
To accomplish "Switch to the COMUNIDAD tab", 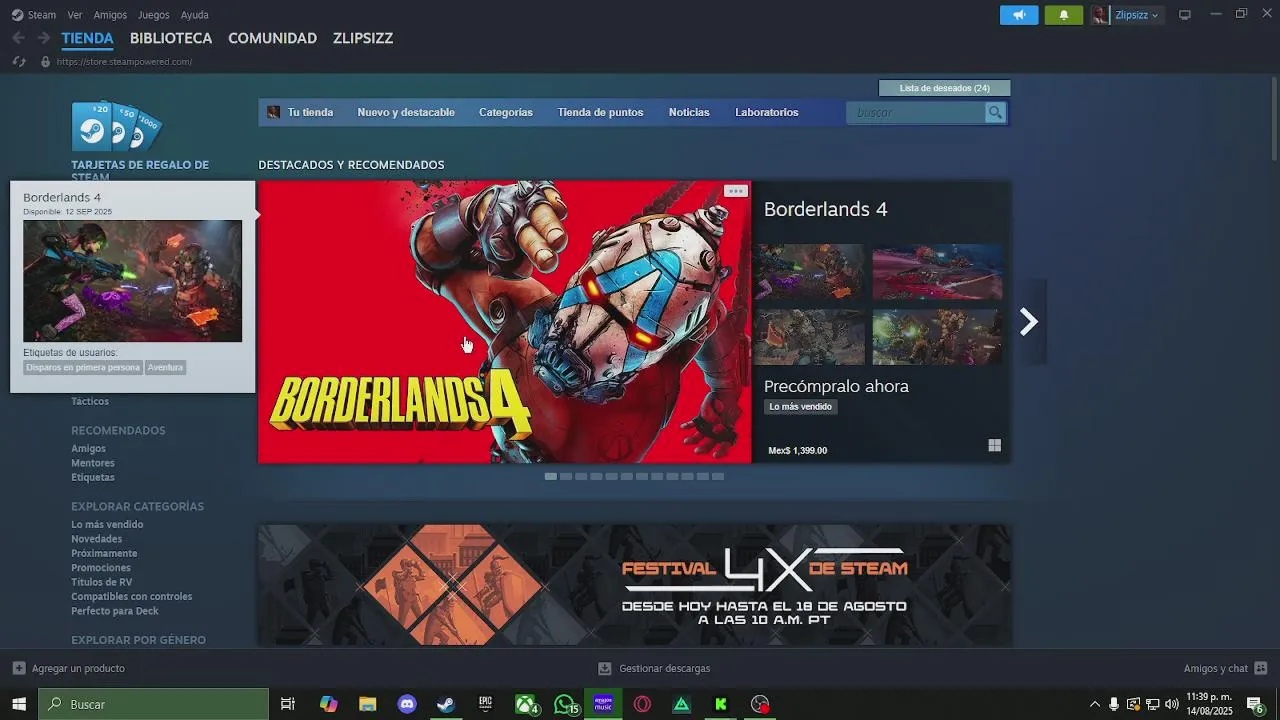I will [272, 38].
